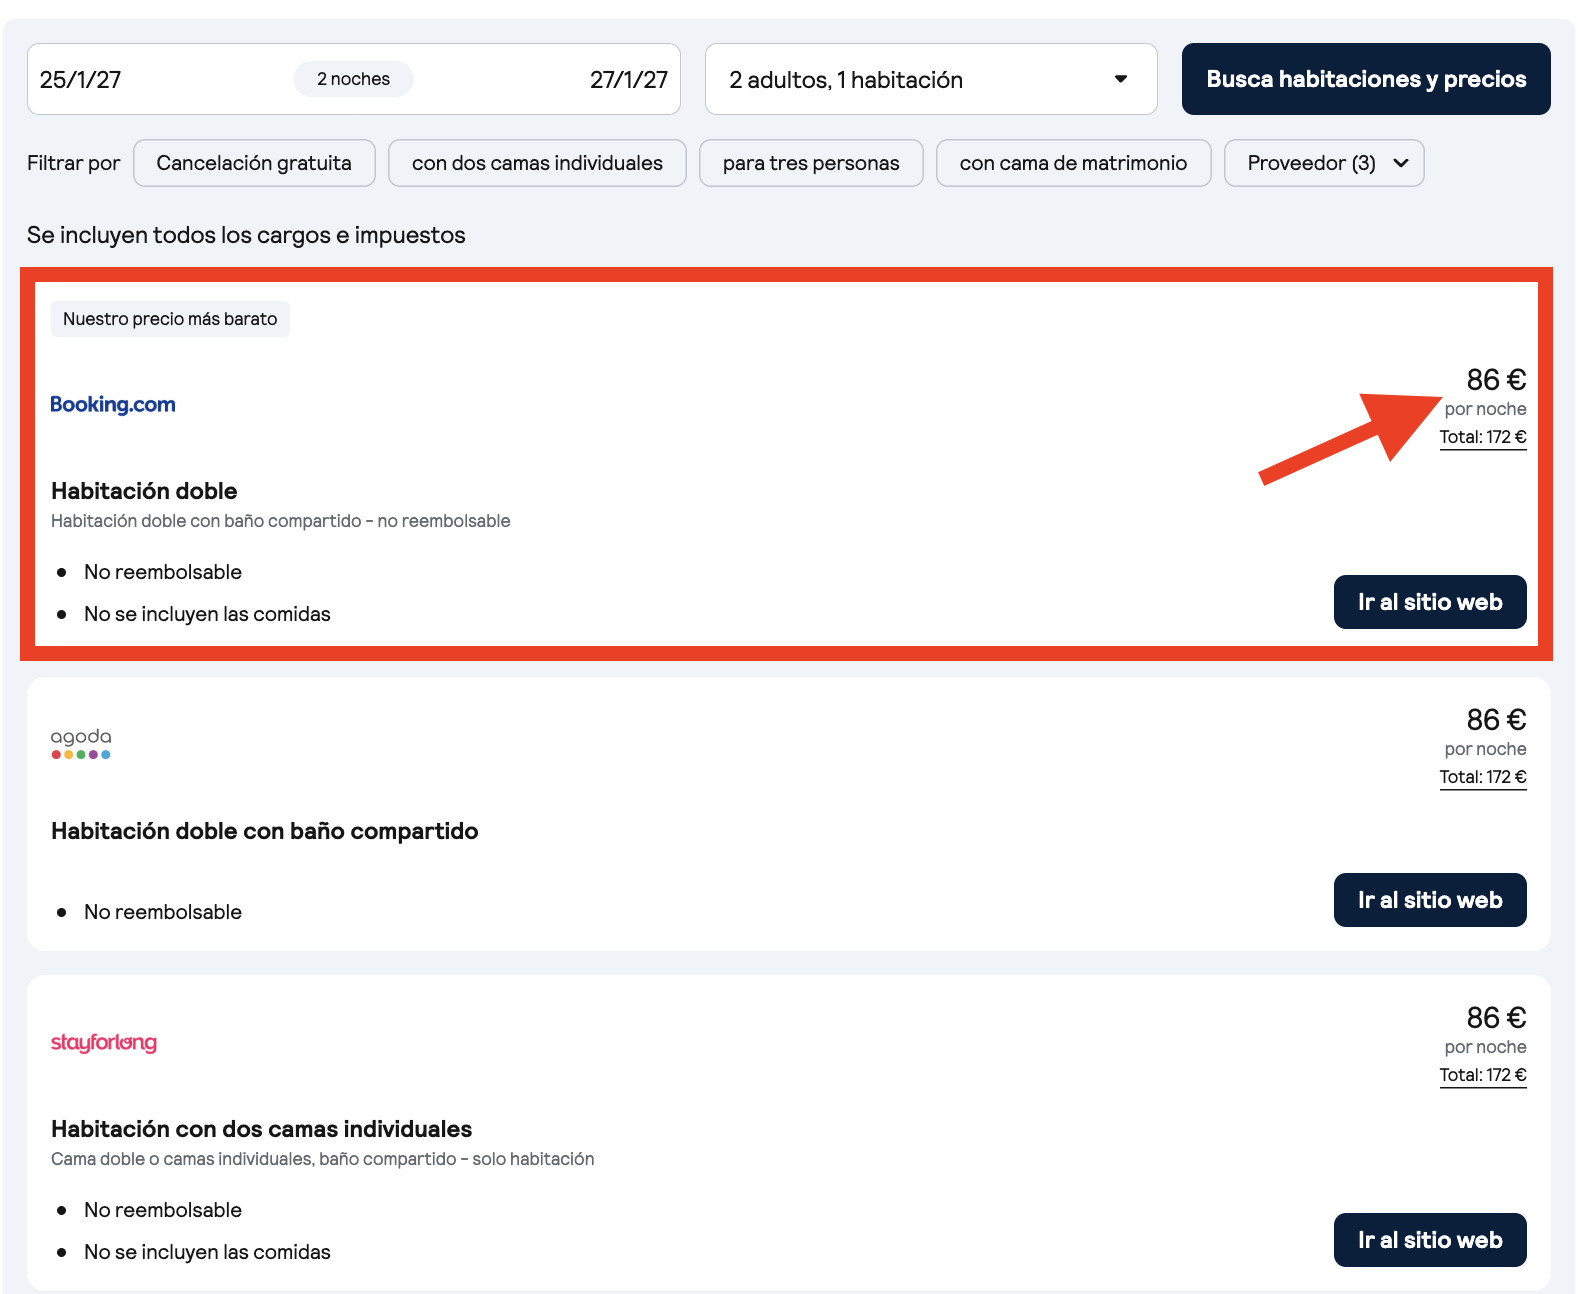Image resolution: width=1578 pixels, height=1294 pixels.
Task: Go to Agoda site via Ir al sitio web
Action: (1430, 900)
